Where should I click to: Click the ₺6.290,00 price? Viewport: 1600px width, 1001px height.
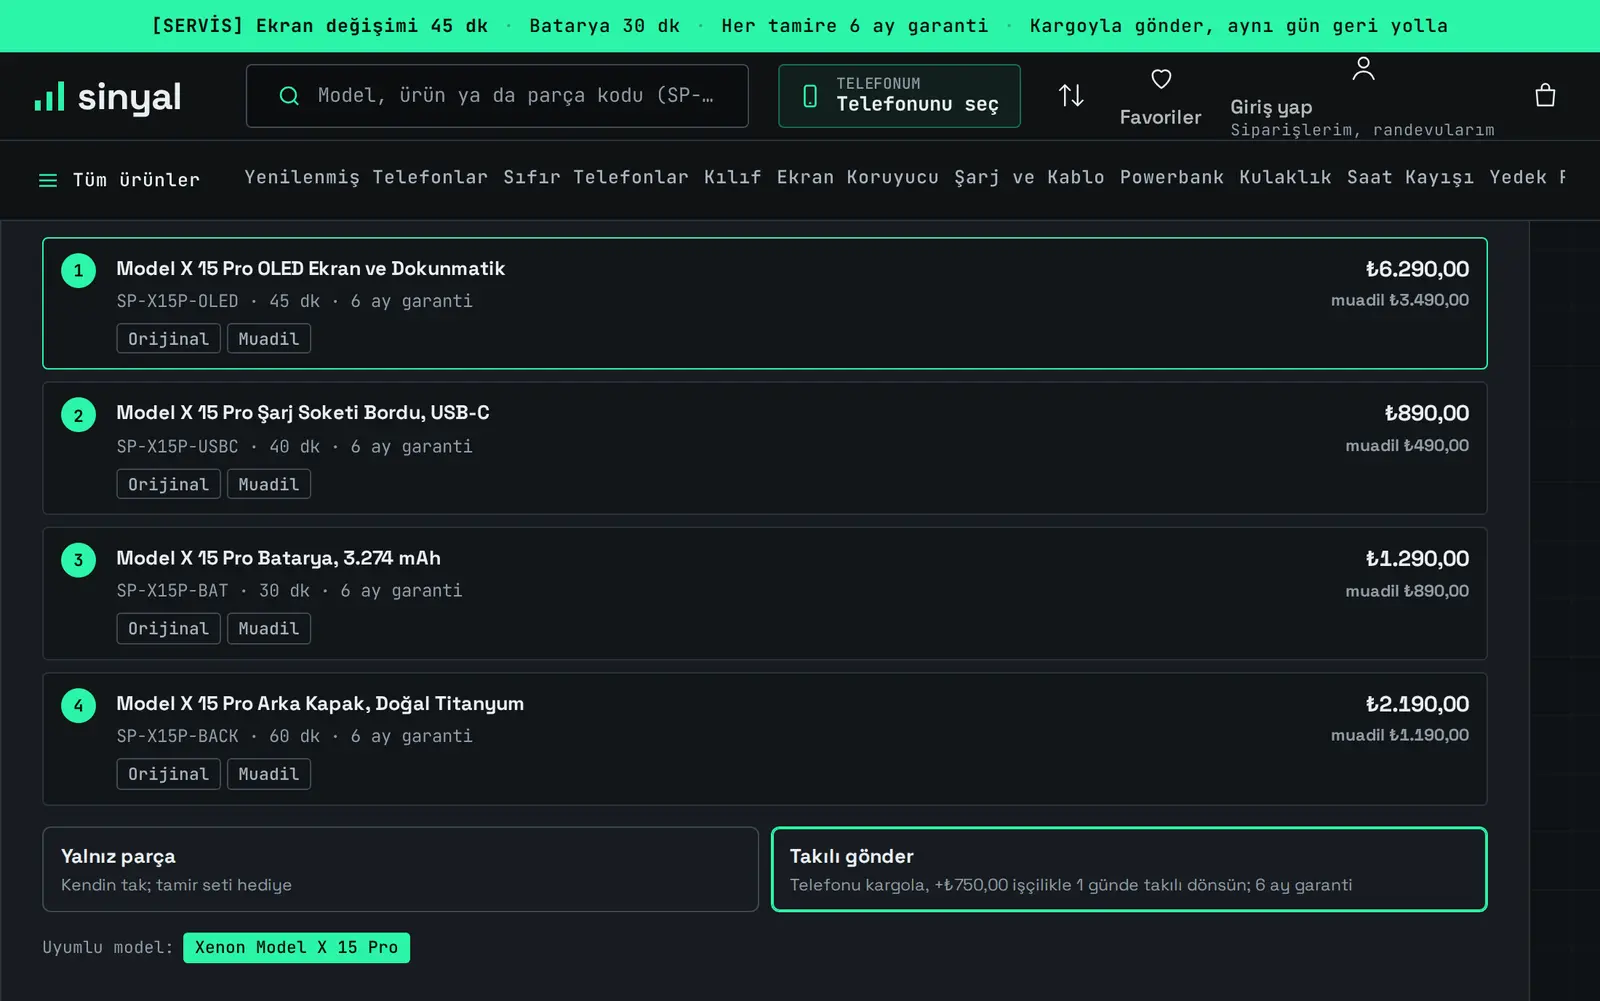1417,269
